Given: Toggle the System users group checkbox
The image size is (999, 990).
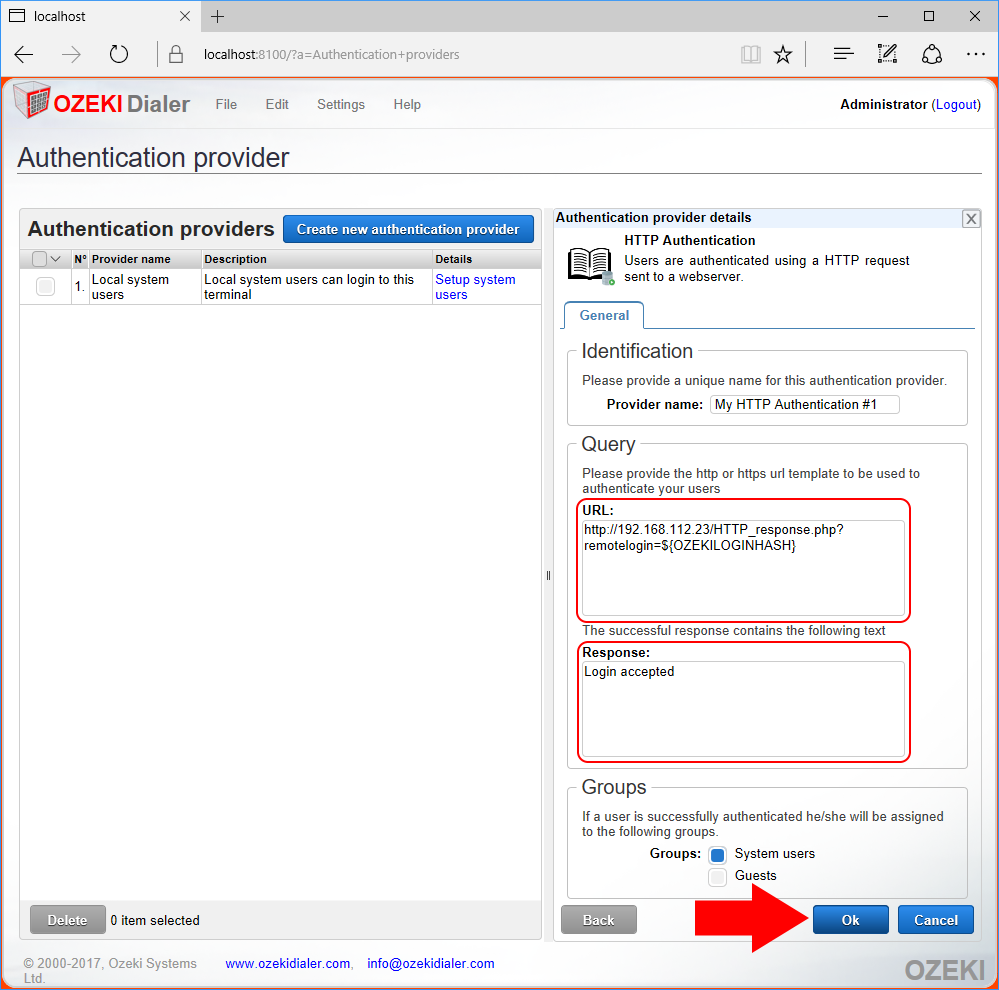Looking at the screenshot, I should pos(717,855).
